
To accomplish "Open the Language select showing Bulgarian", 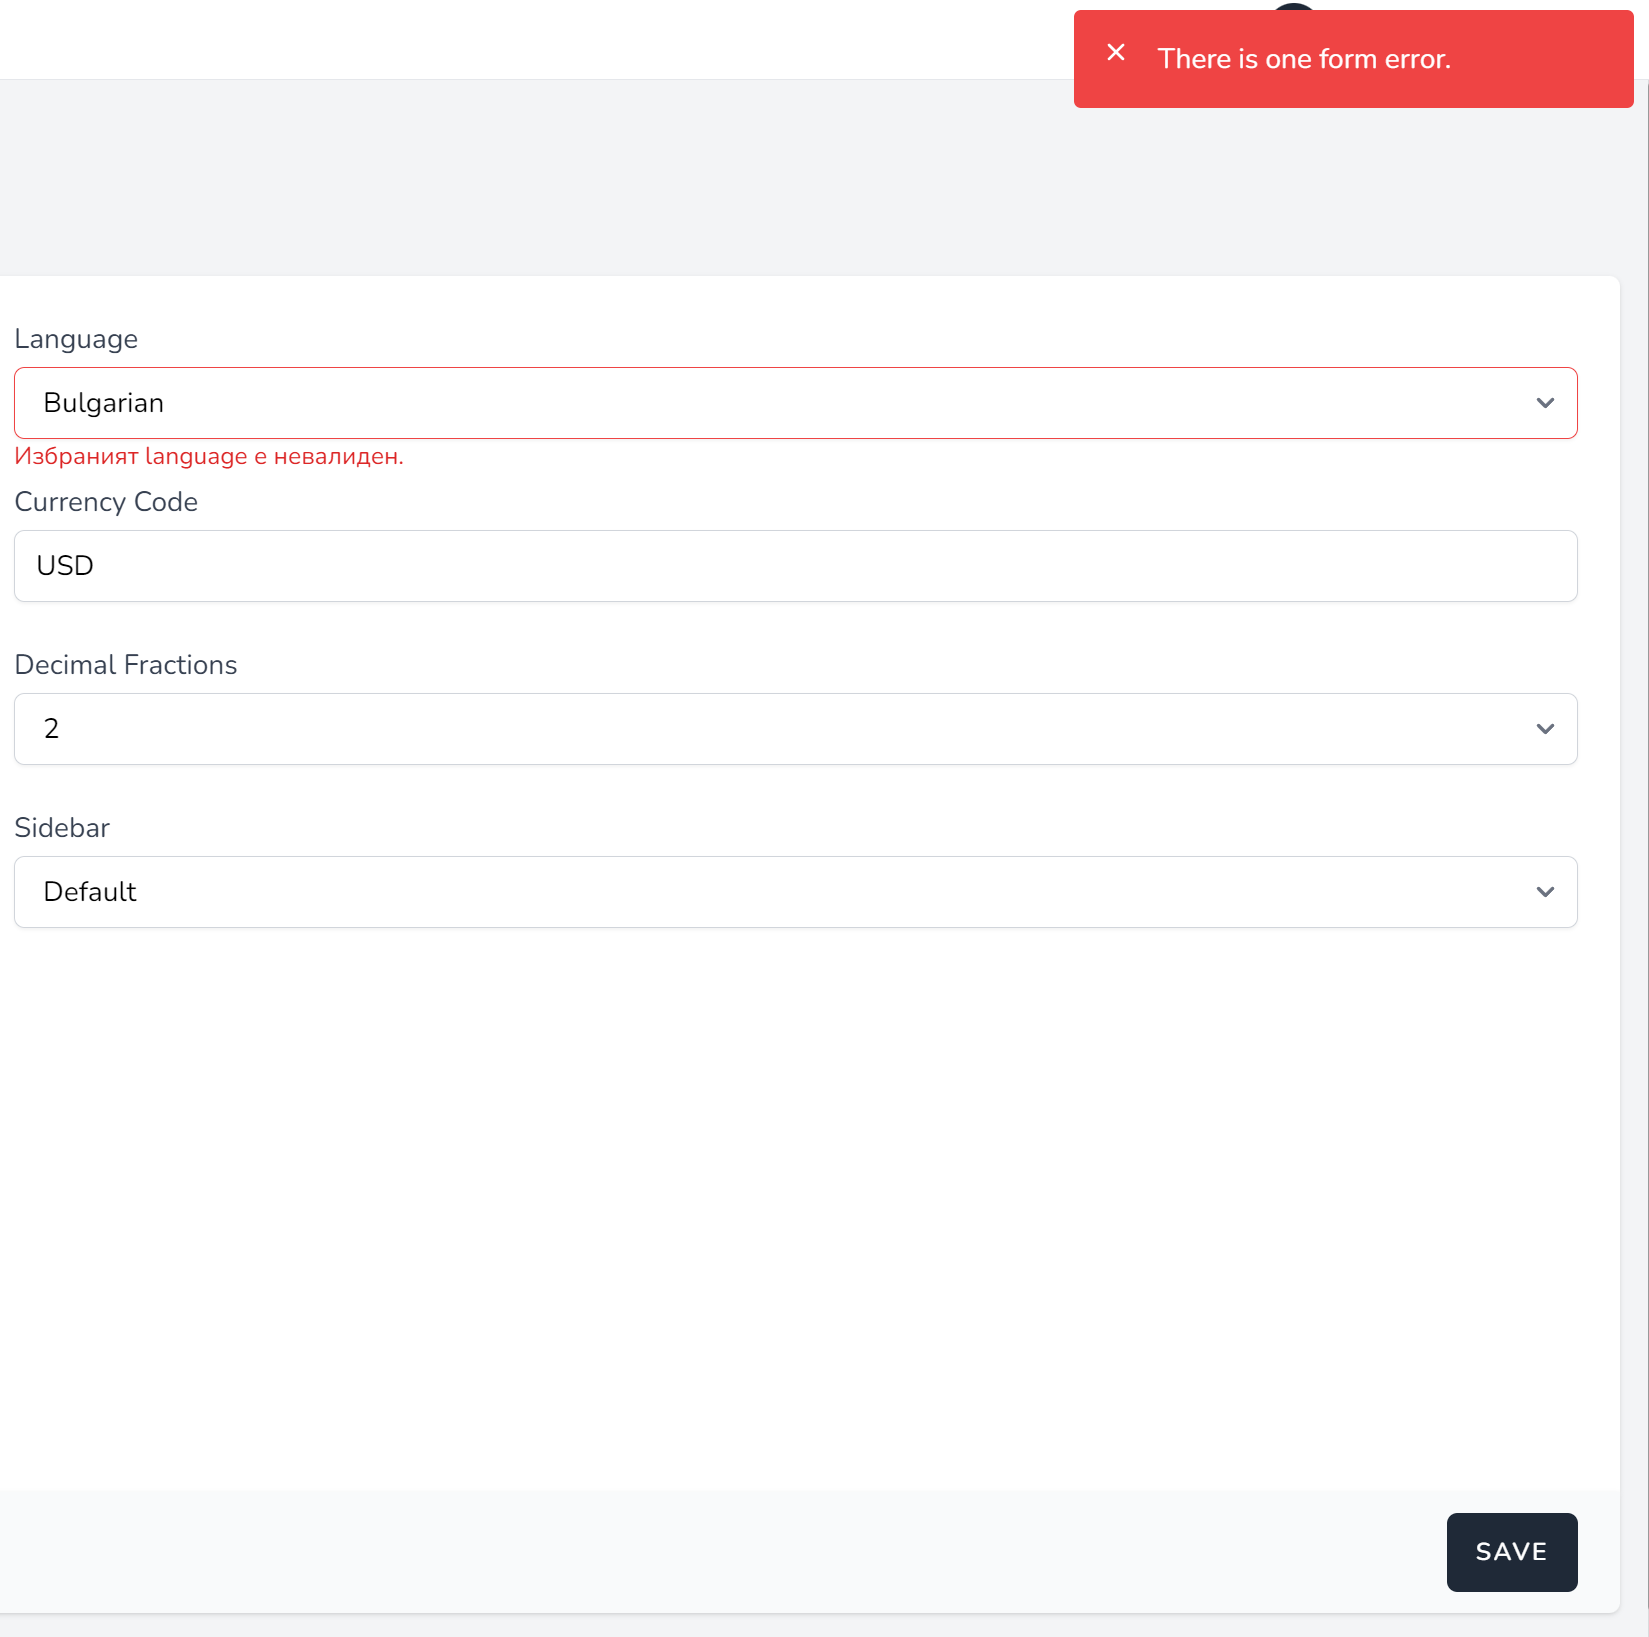I will (796, 403).
